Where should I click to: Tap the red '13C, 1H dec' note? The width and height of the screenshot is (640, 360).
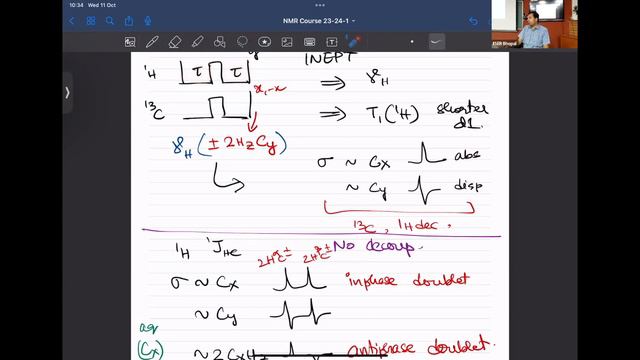pos(402,226)
